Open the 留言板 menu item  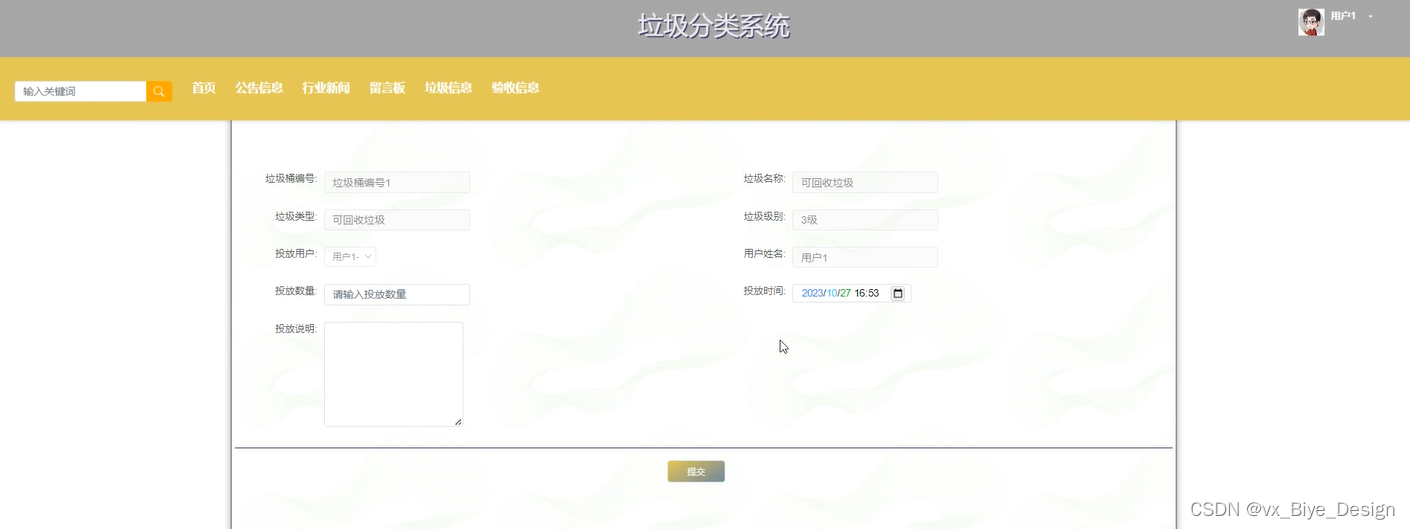coord(387,88)
